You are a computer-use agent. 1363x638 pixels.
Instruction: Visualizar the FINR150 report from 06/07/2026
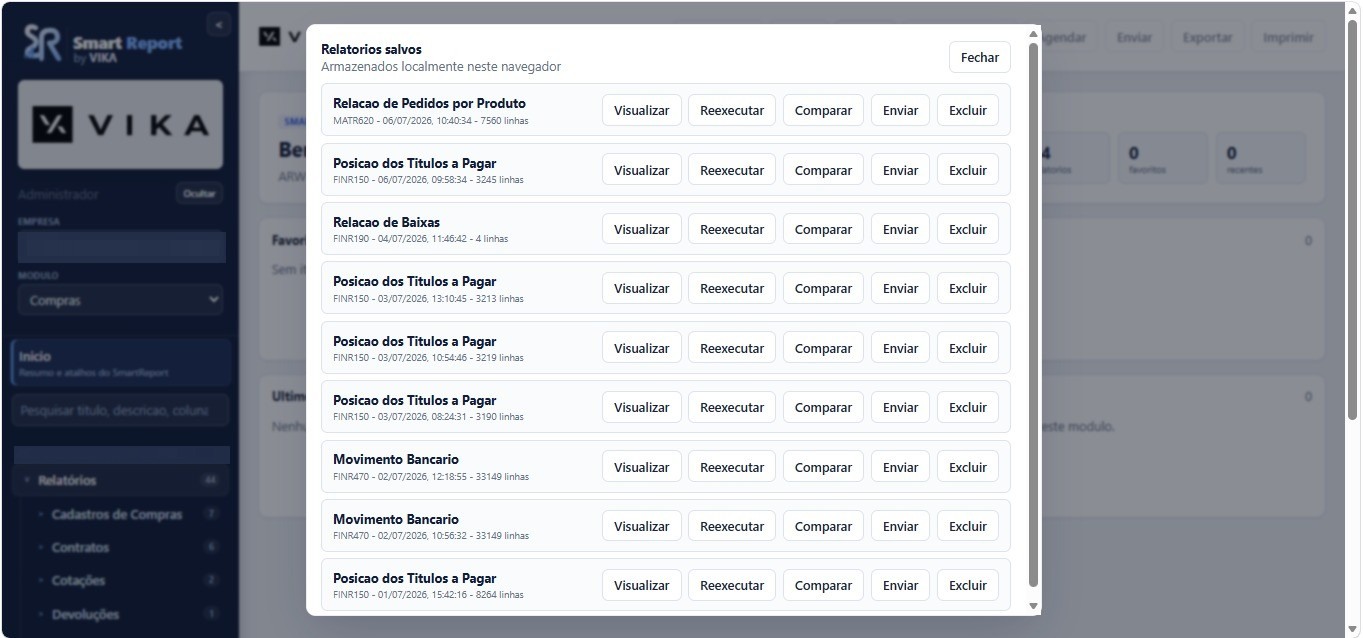[x=641, y=170]
